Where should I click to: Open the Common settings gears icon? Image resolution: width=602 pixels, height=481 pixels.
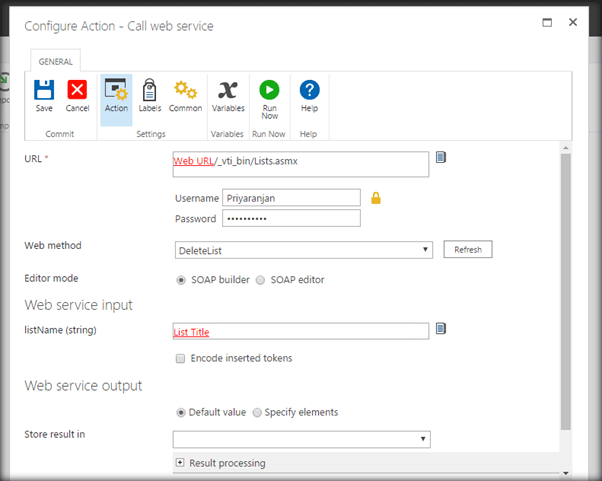pos(185,96)
